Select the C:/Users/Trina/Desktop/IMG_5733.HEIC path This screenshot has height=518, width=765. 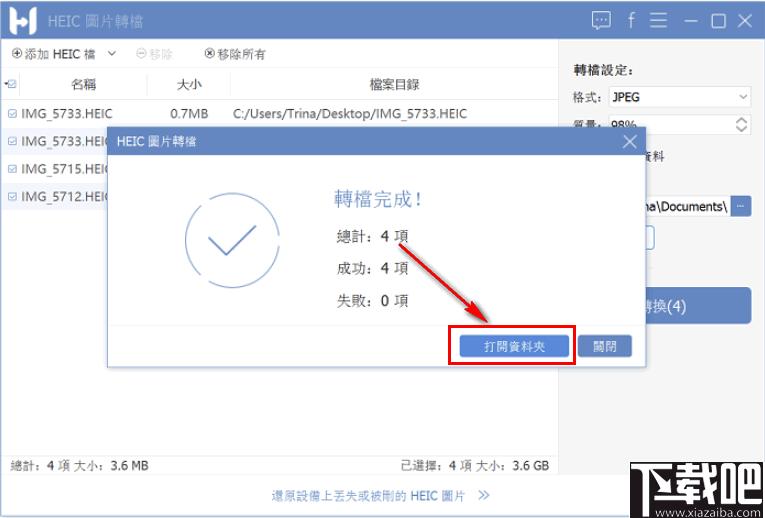pos(350,114)
